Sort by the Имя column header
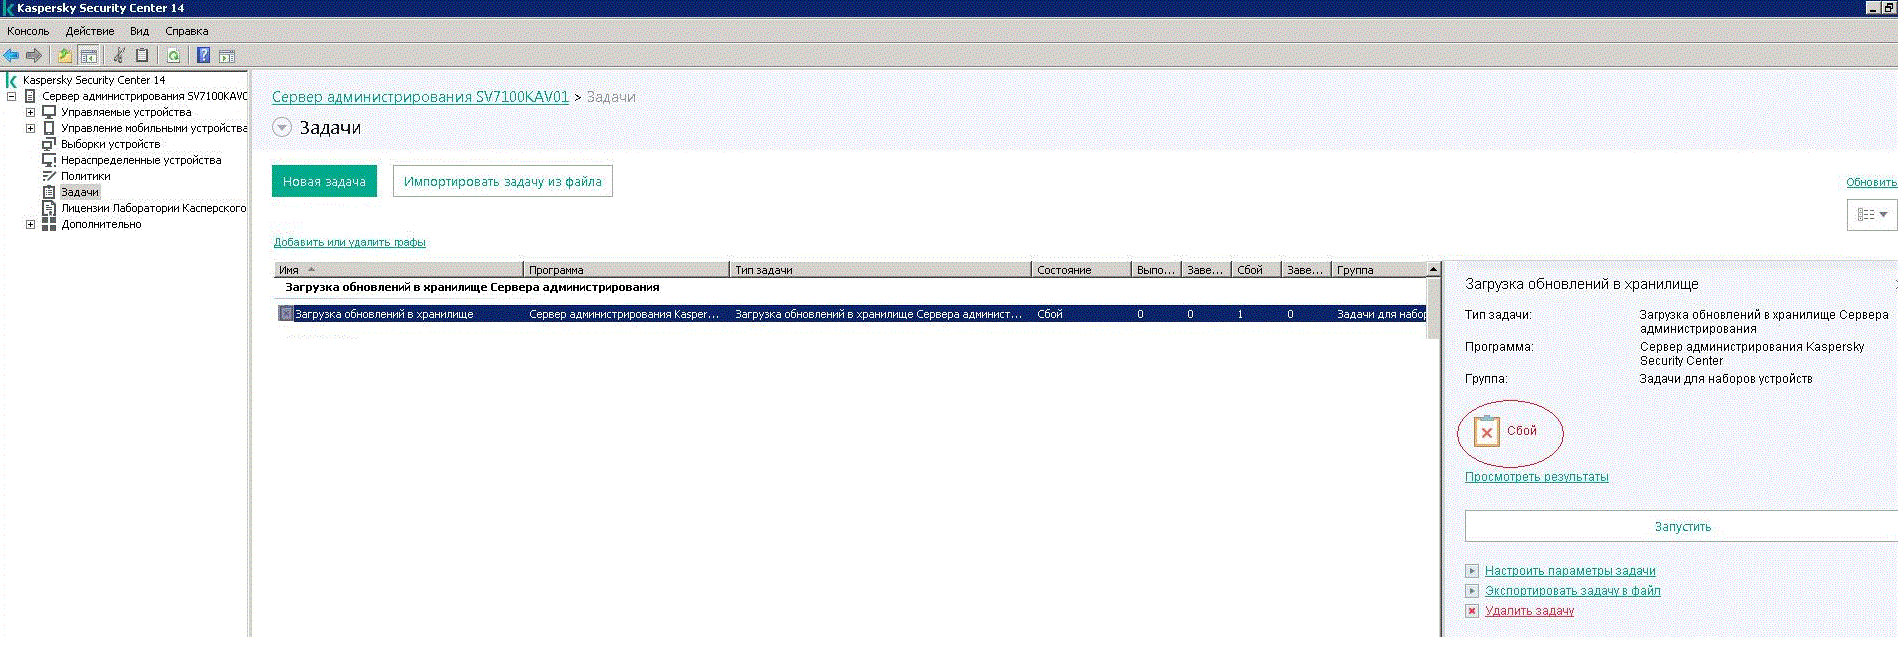The height and width of the screenshot is (648, 1898). click(399, 270)
